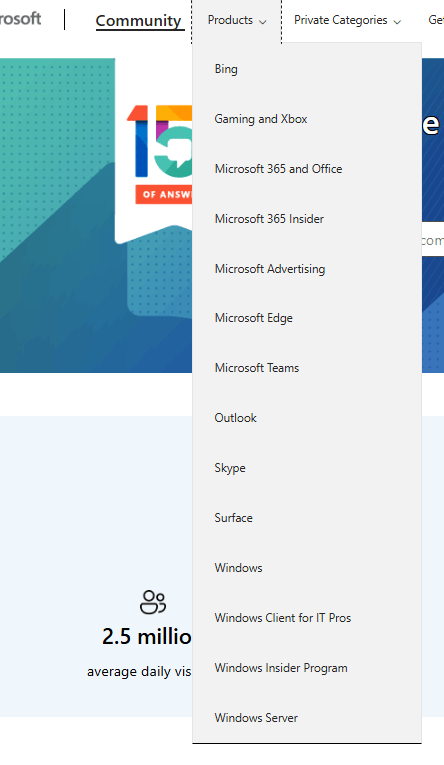Open the Surface category
Viewport: 444px width, 765px height.
coord(307,518)
